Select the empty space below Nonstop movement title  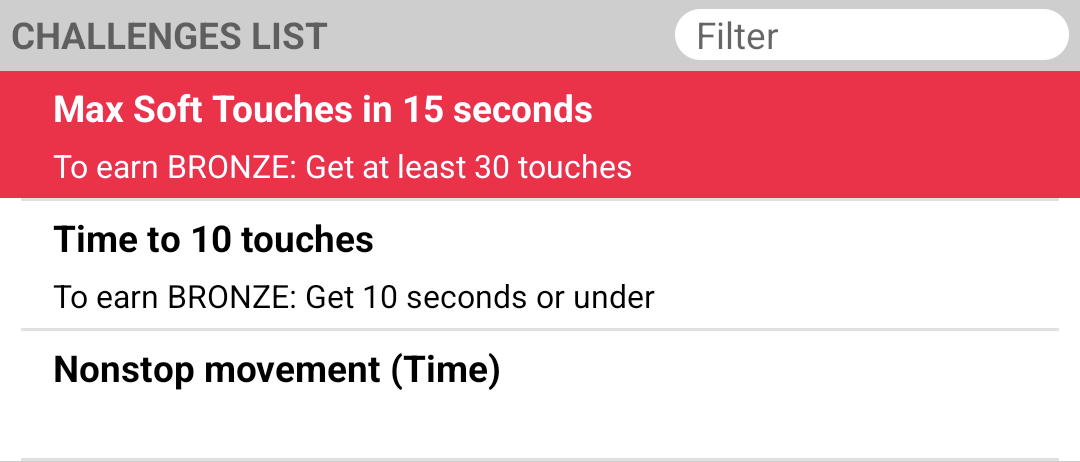click(540, 427)
